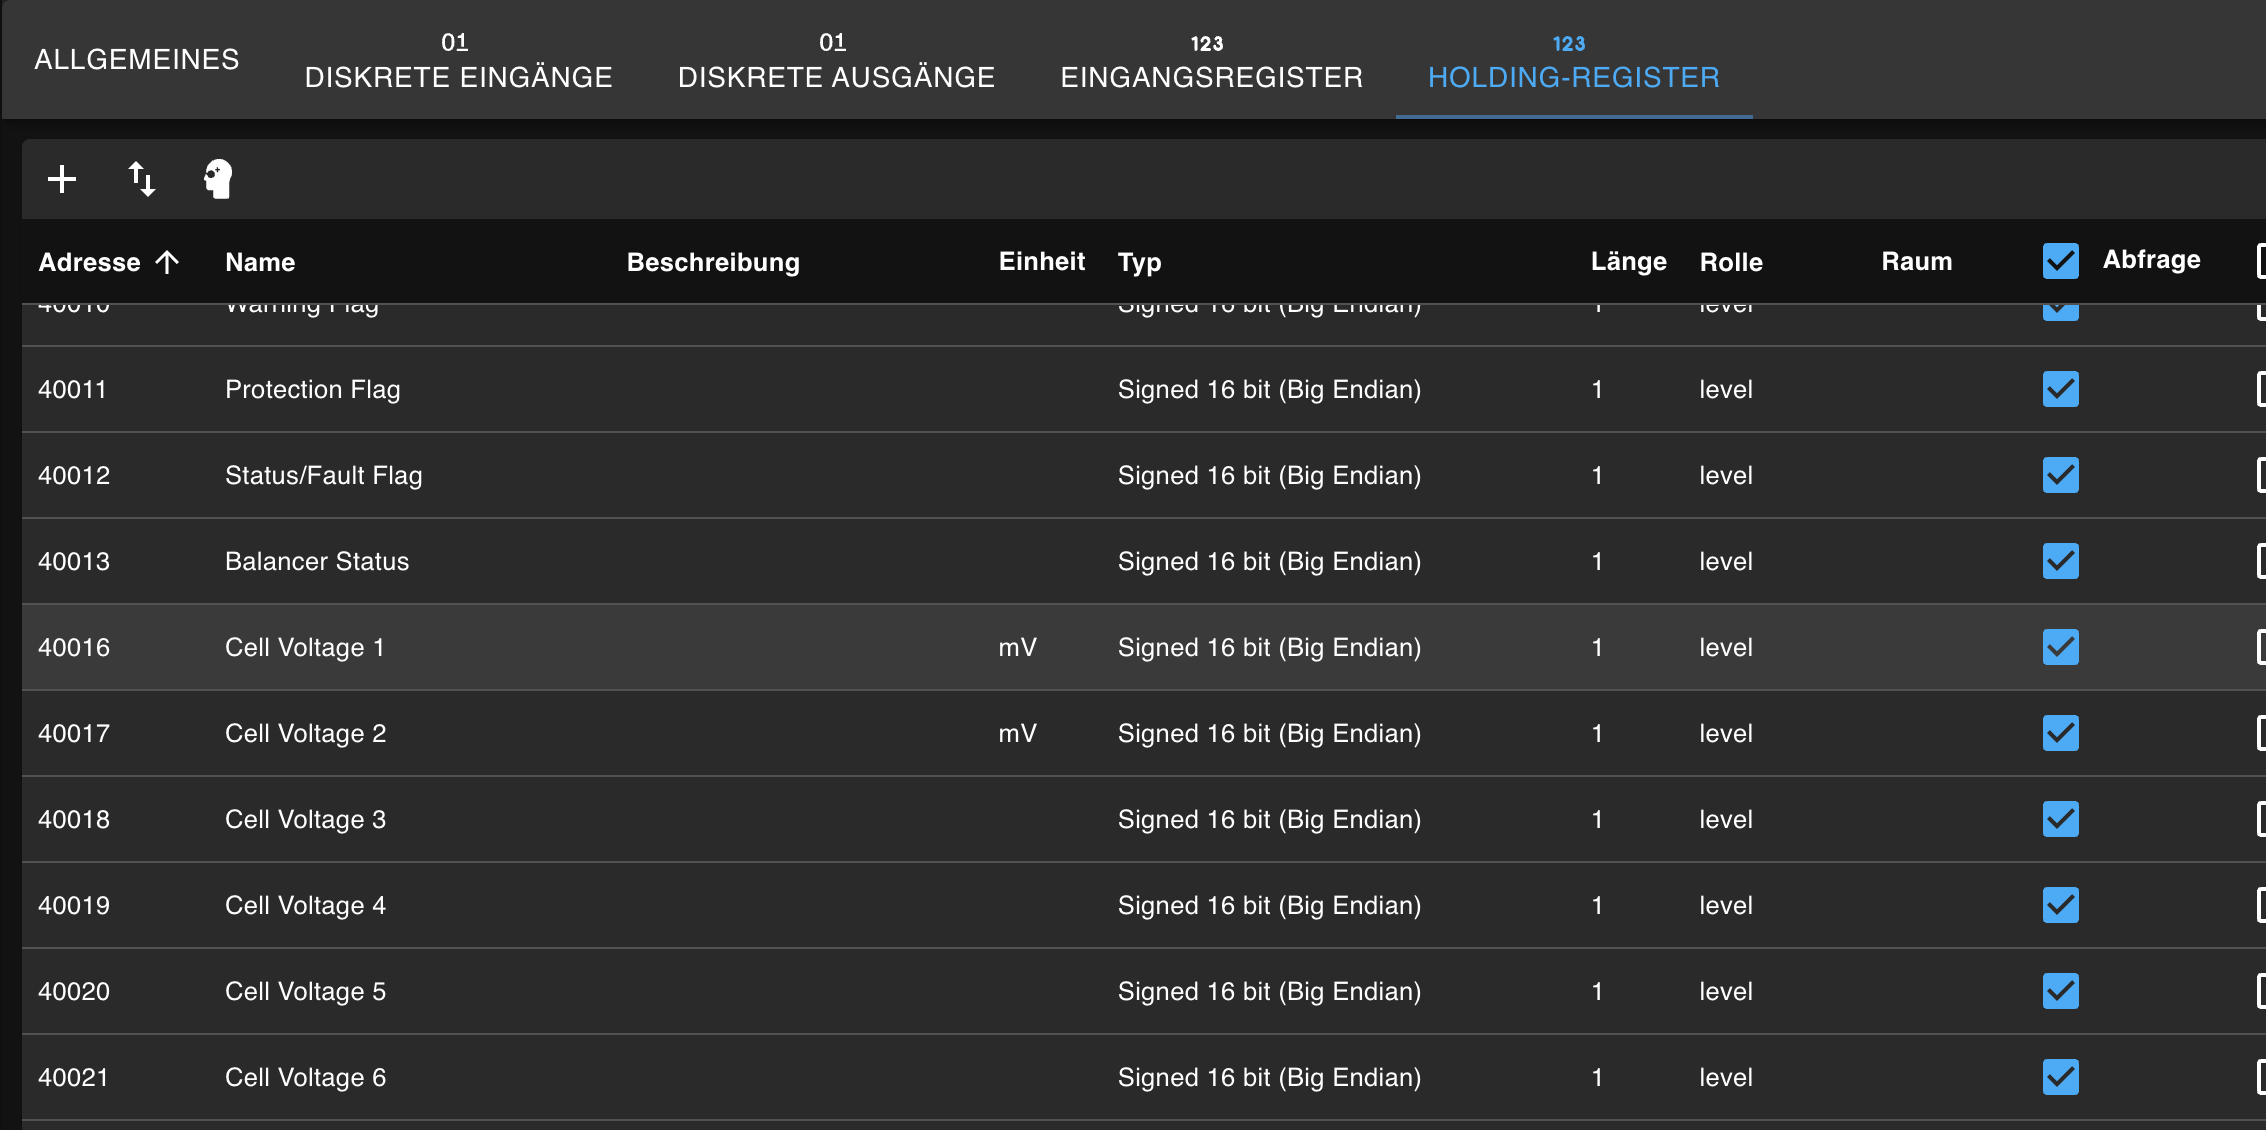Toggle header checkbox for Abfrage column
2266x1130 pixels.
pos(2060,261)
